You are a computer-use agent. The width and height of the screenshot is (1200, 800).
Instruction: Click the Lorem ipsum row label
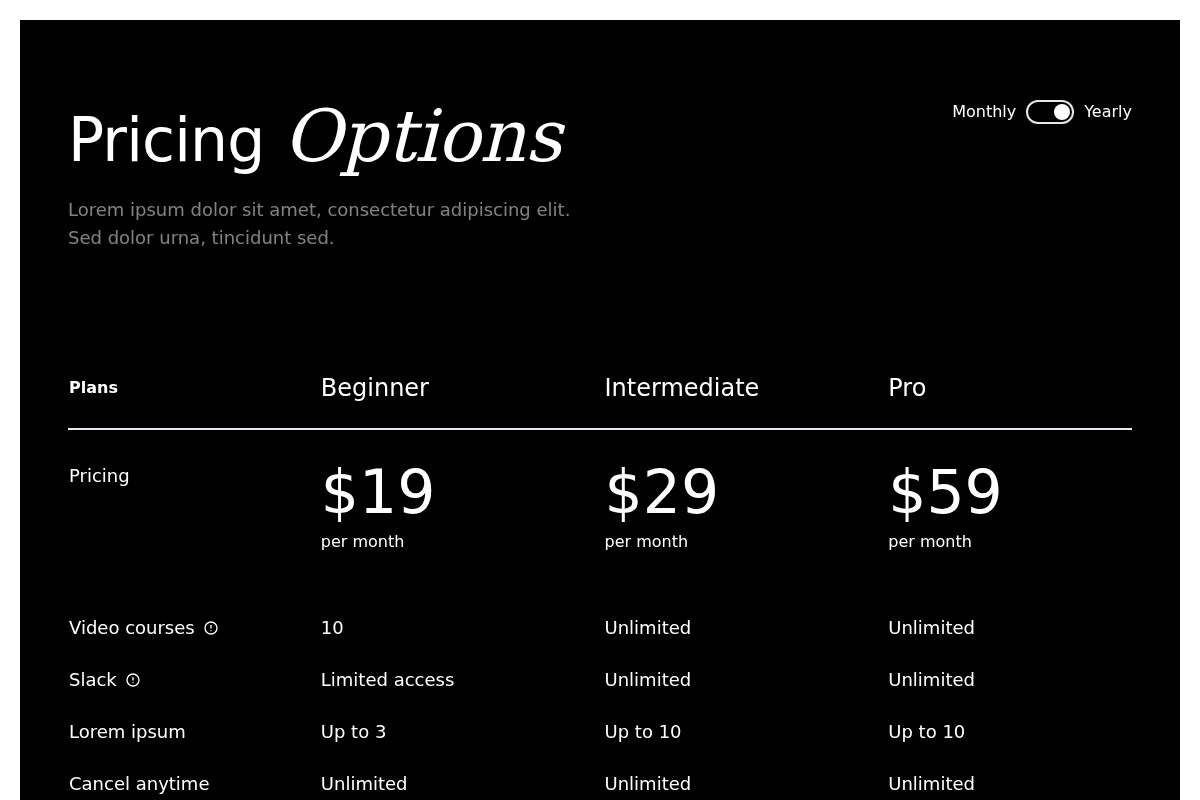(127, 732)
